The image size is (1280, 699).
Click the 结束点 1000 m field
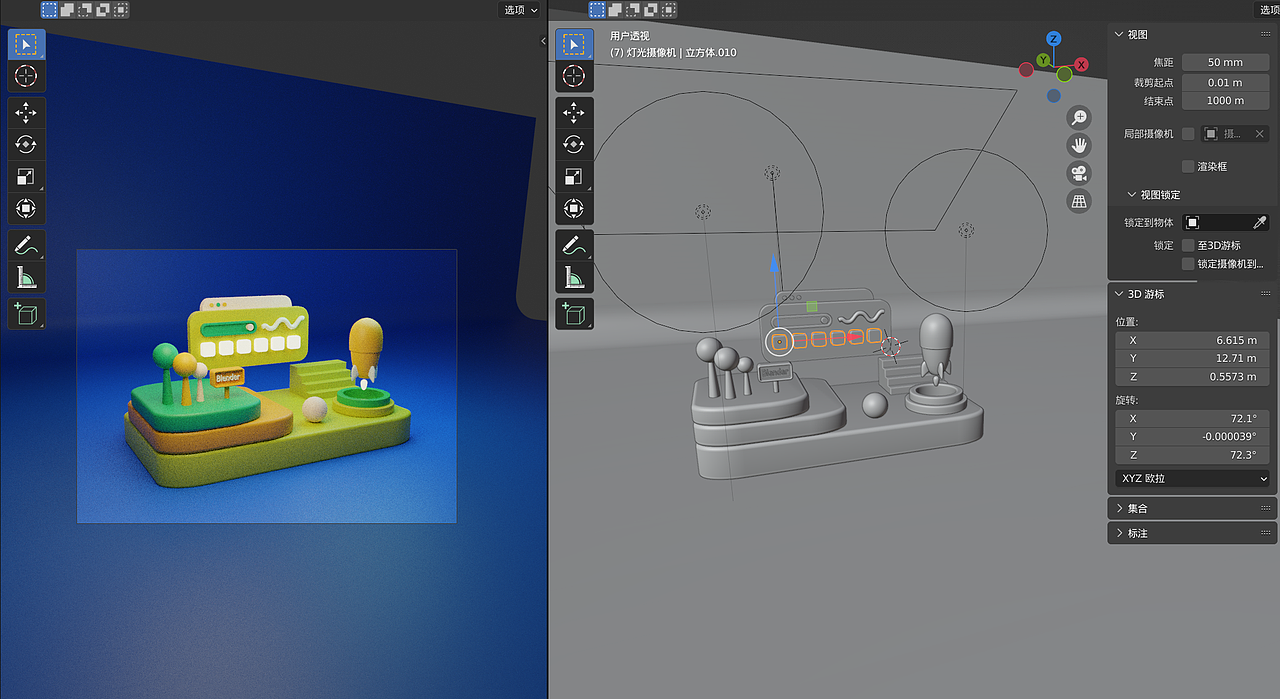click(1226, 101)
